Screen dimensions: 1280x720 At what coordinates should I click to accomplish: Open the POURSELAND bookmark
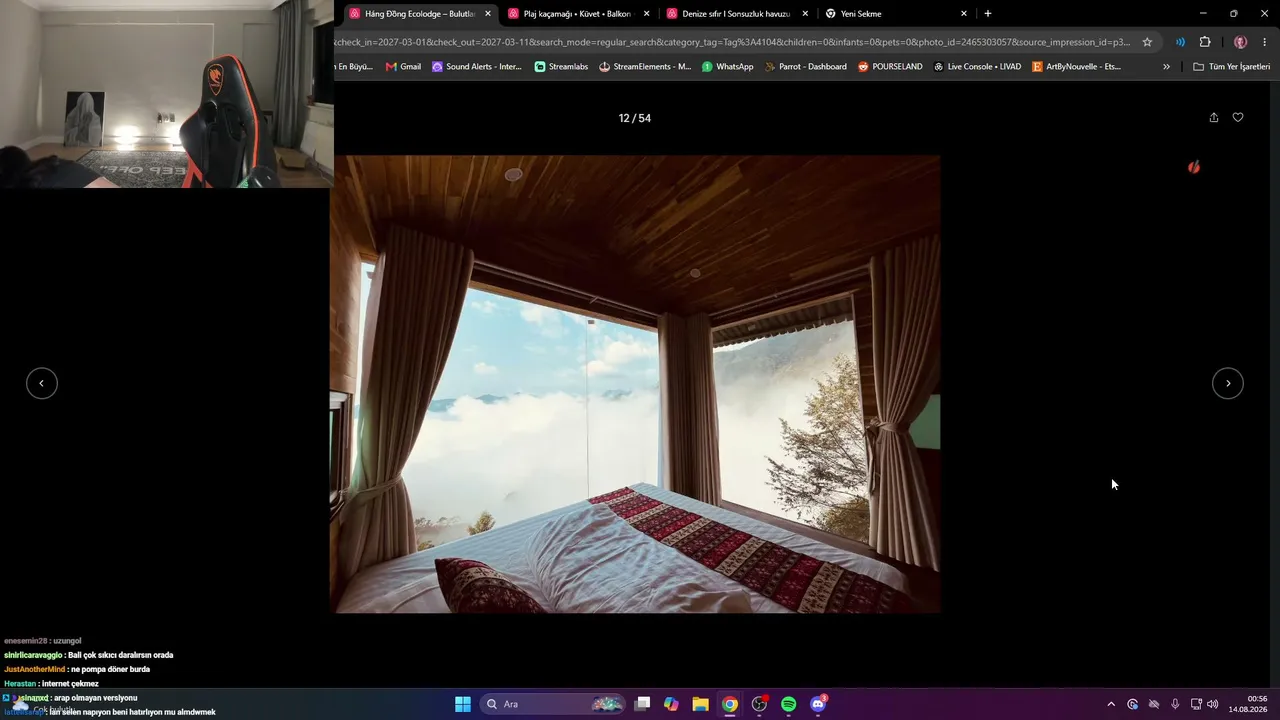pyautogui.click(x=890, y=67)
